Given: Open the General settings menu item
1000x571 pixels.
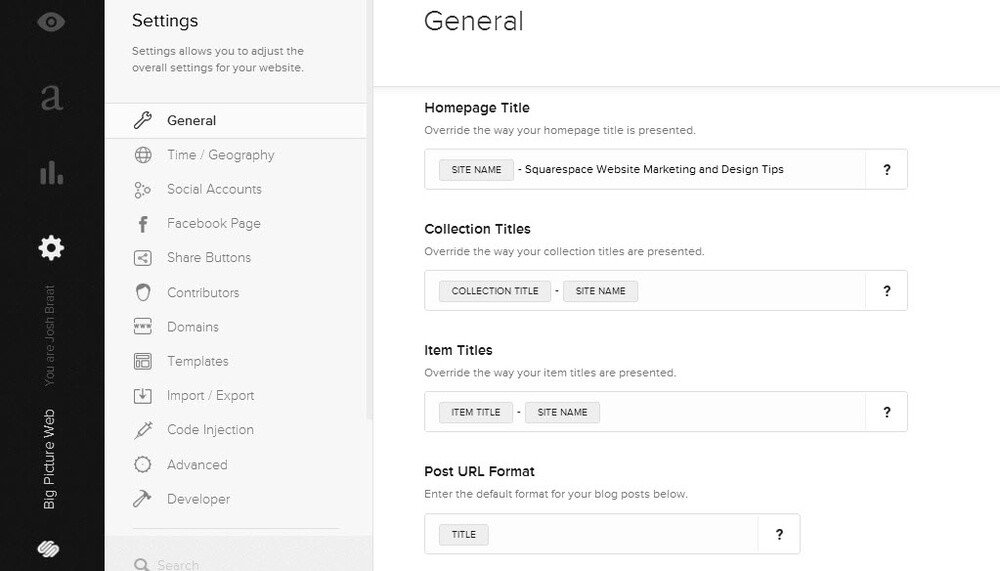Looking at the screenshot, I should click(236, 121).
